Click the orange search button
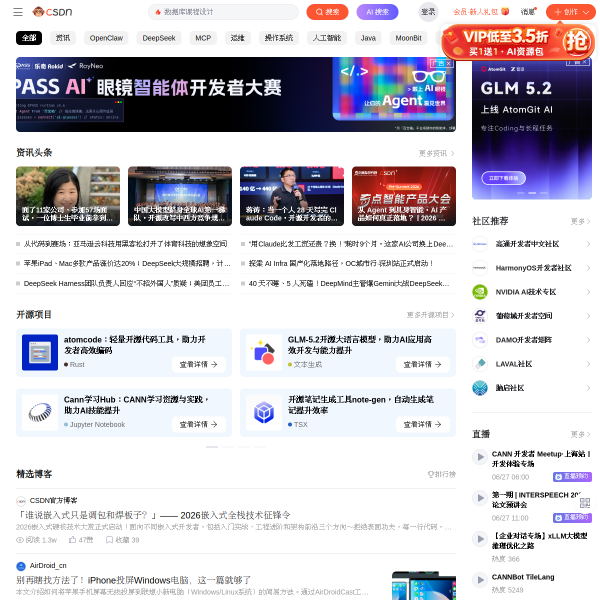Screen dimensions: 600x600 coord(327,12)
